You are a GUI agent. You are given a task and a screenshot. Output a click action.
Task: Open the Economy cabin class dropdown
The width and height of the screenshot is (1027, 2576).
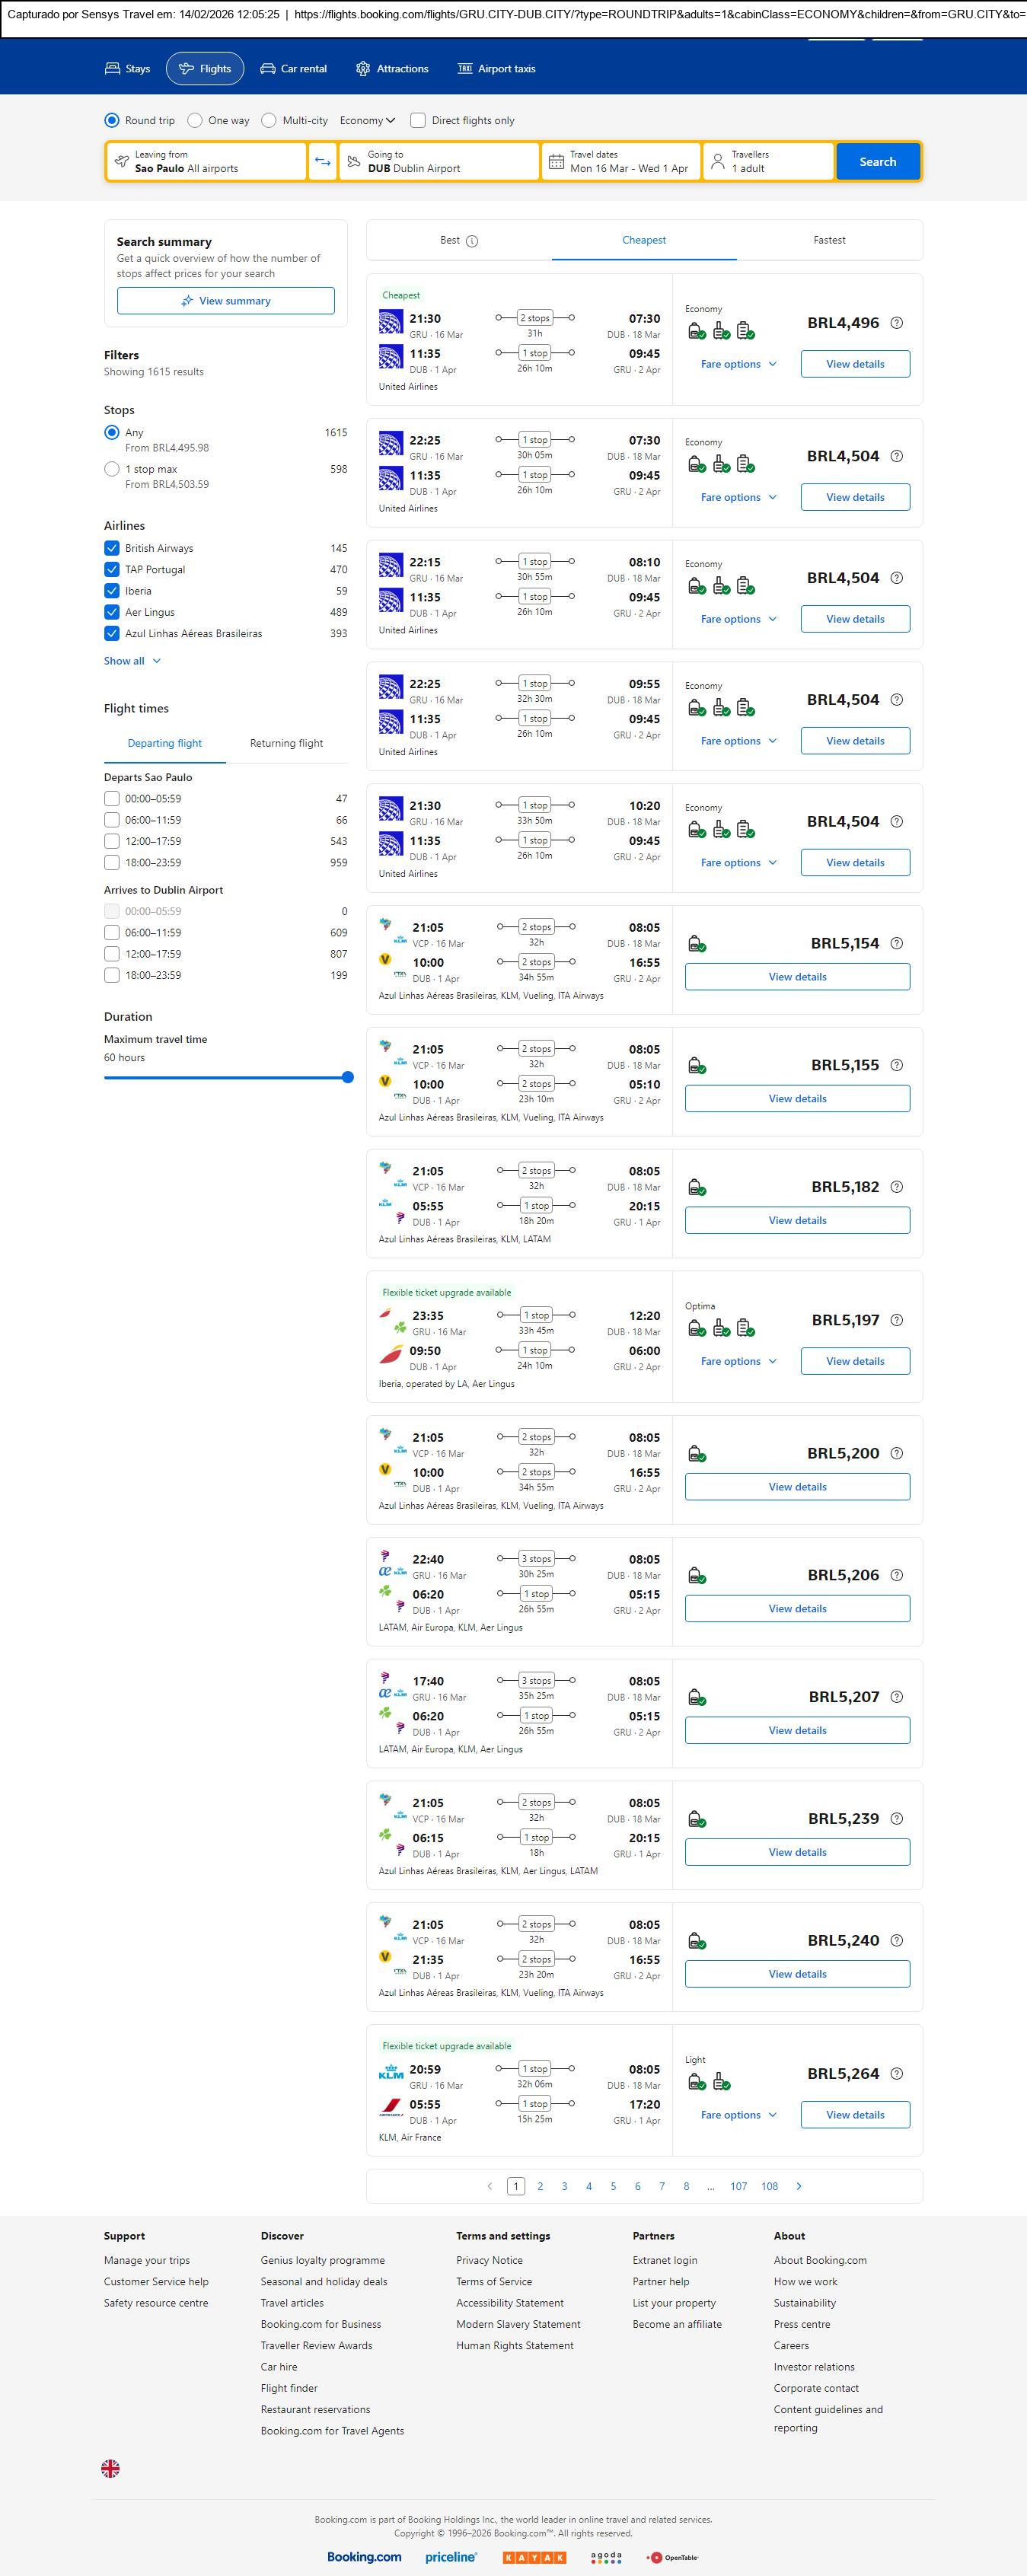[x=367, y=121]
